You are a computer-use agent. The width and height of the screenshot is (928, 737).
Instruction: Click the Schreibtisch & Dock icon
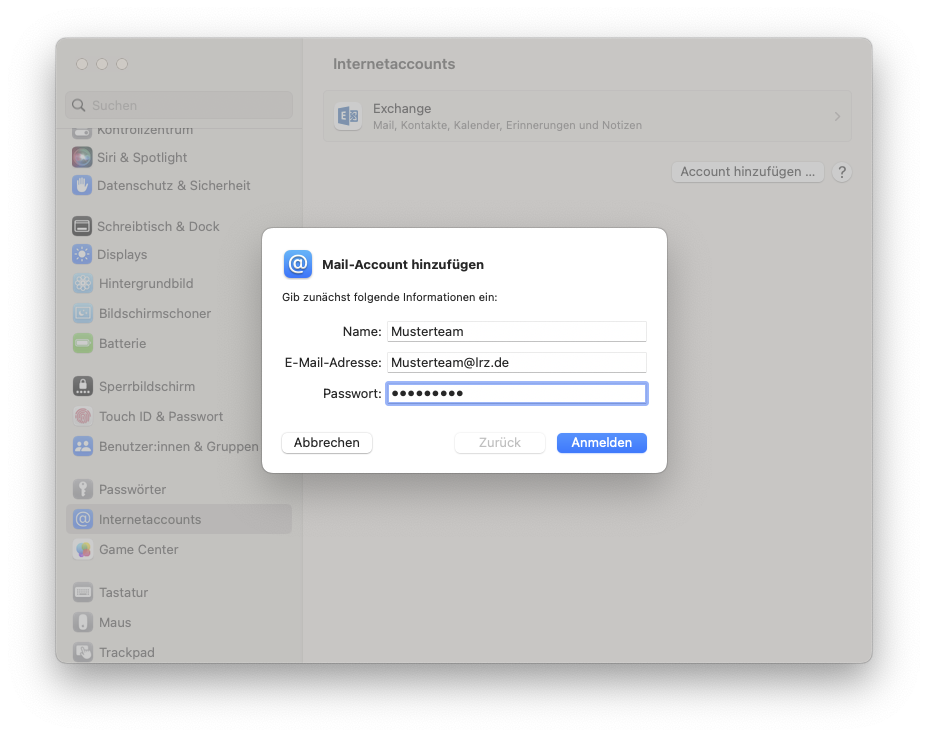(82, 226)
